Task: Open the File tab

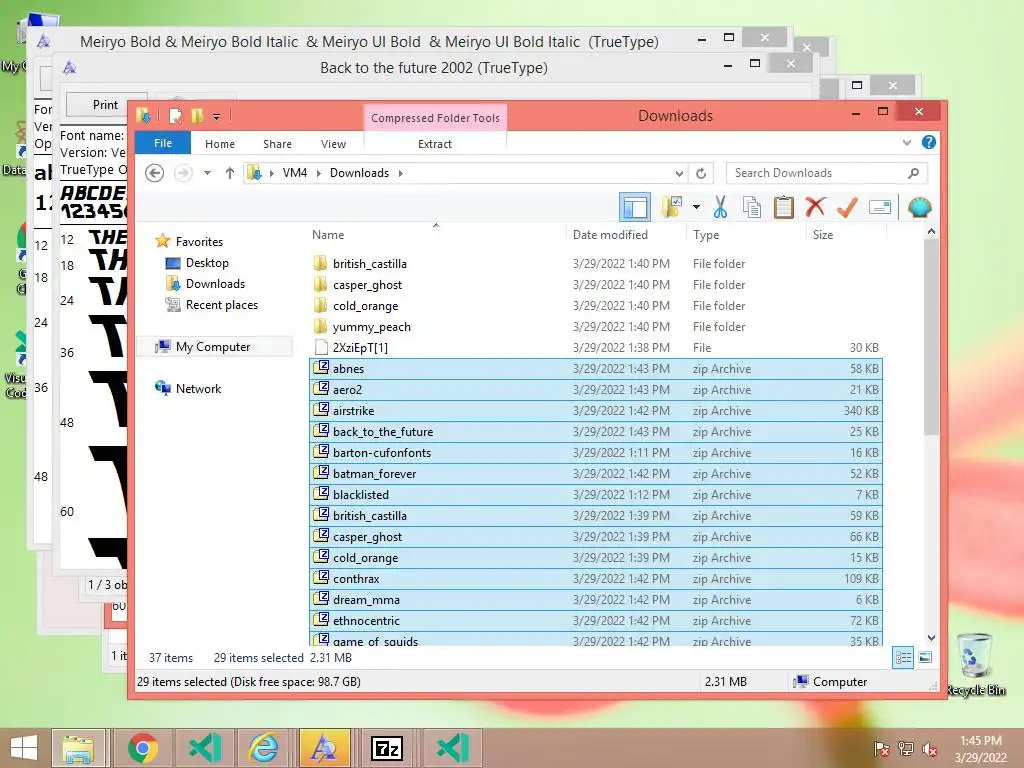Action: [x=163, y=143]
